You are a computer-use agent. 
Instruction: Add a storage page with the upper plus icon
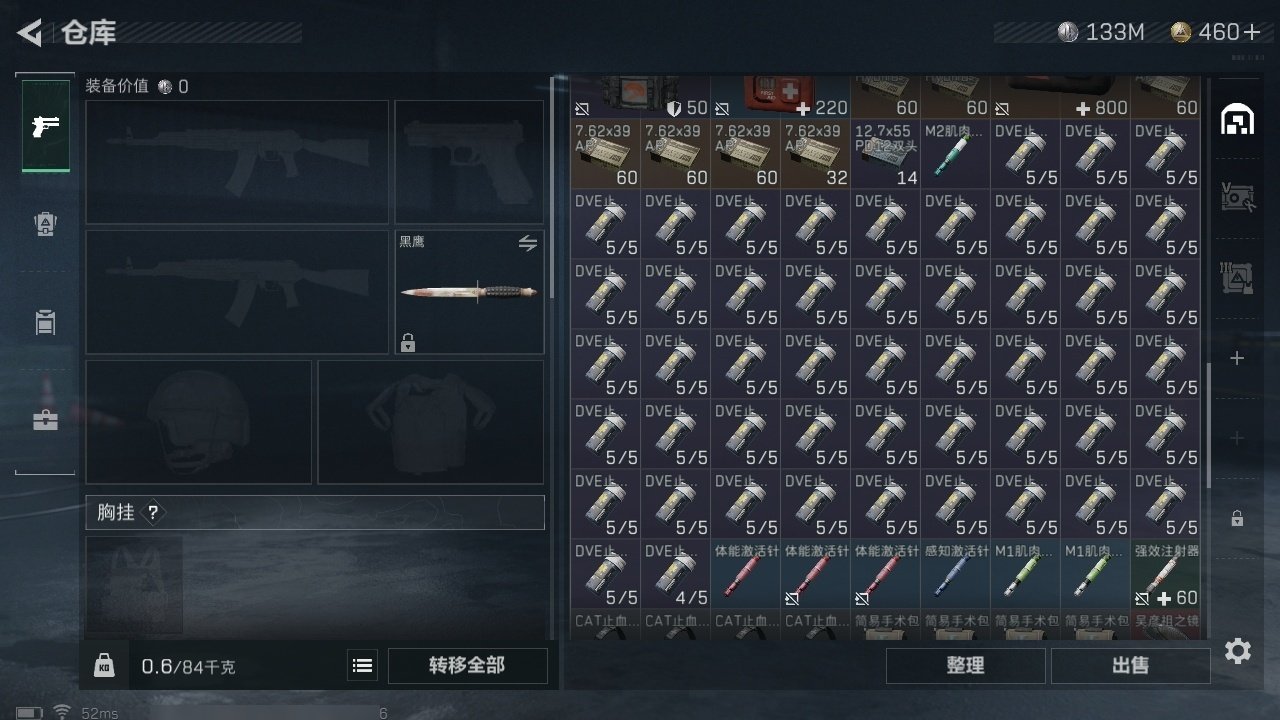coord(1237,358)
